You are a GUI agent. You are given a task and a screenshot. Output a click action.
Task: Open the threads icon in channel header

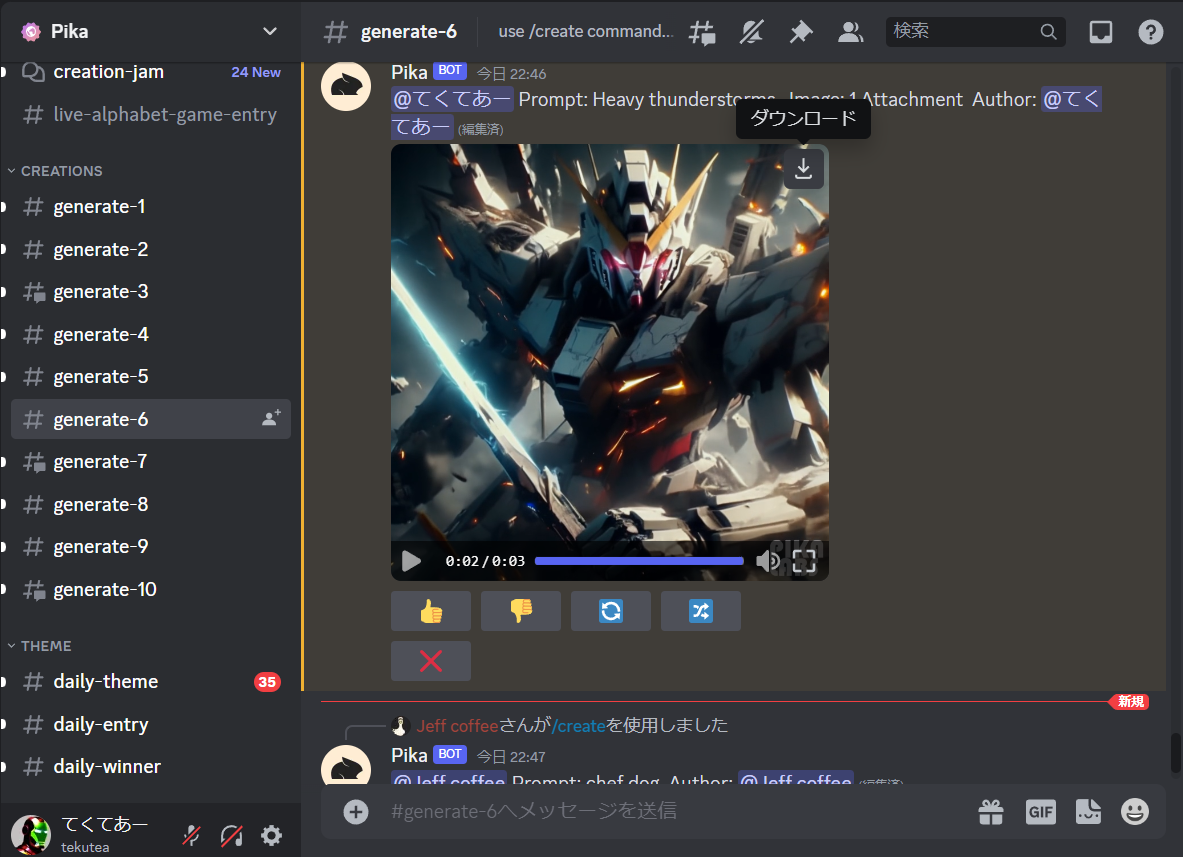coord(702,32)
